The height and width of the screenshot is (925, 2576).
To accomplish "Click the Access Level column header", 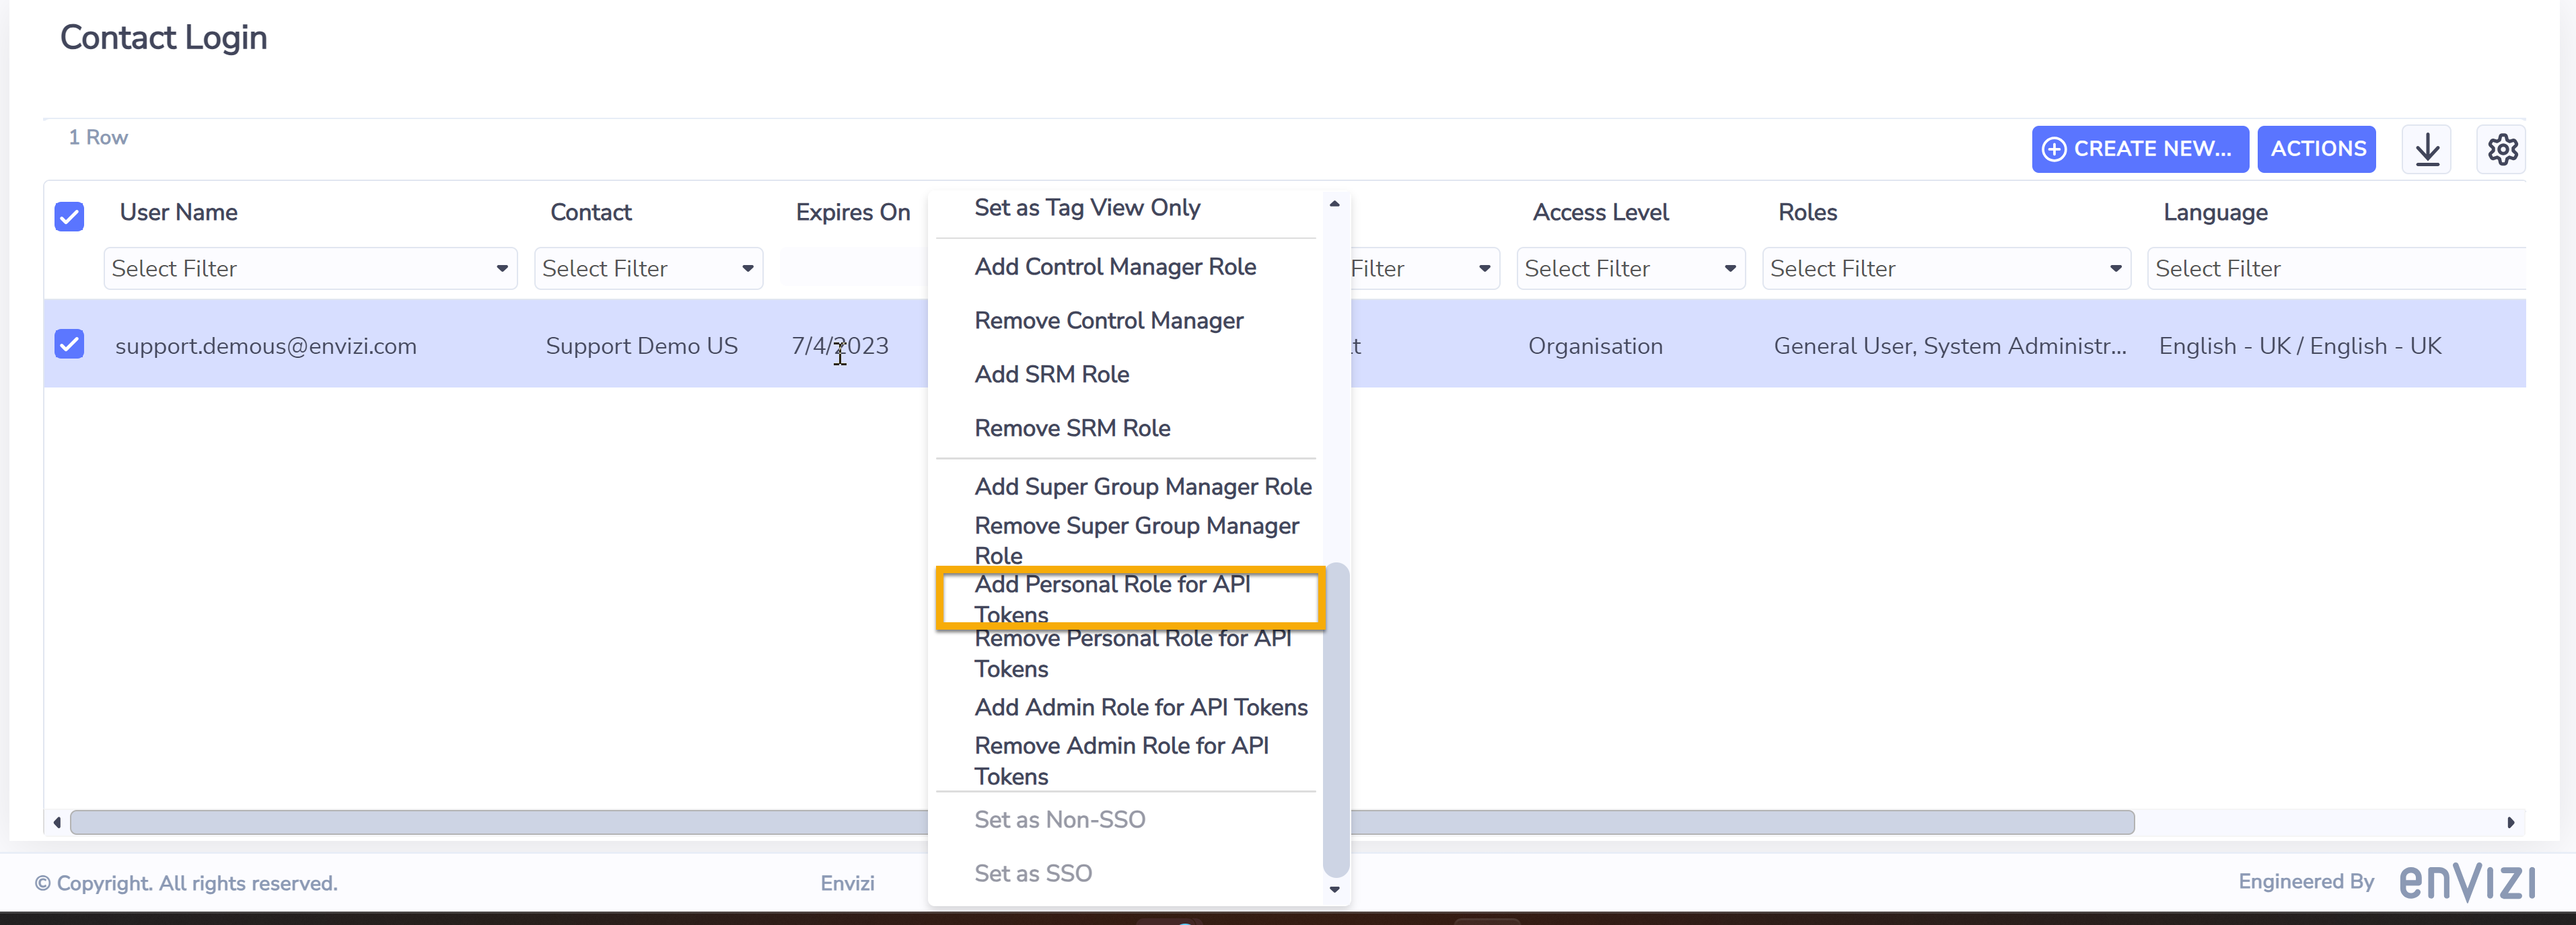I will point(1600,213).
